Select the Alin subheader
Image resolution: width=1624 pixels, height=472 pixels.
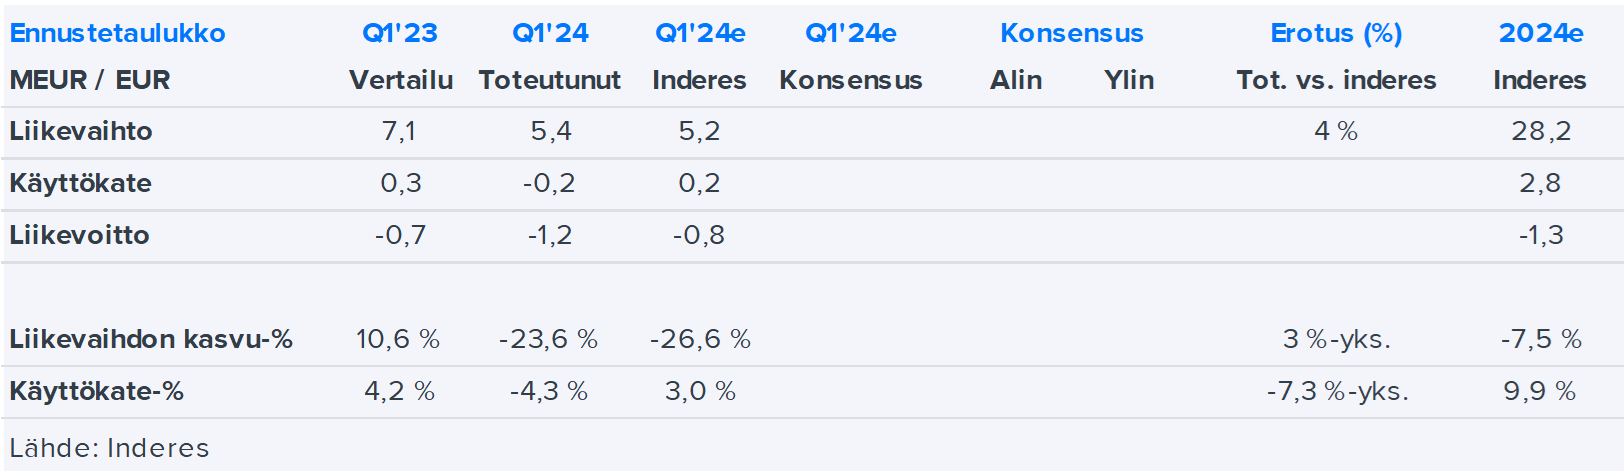pyautogui.click(x=1016, y=80)
